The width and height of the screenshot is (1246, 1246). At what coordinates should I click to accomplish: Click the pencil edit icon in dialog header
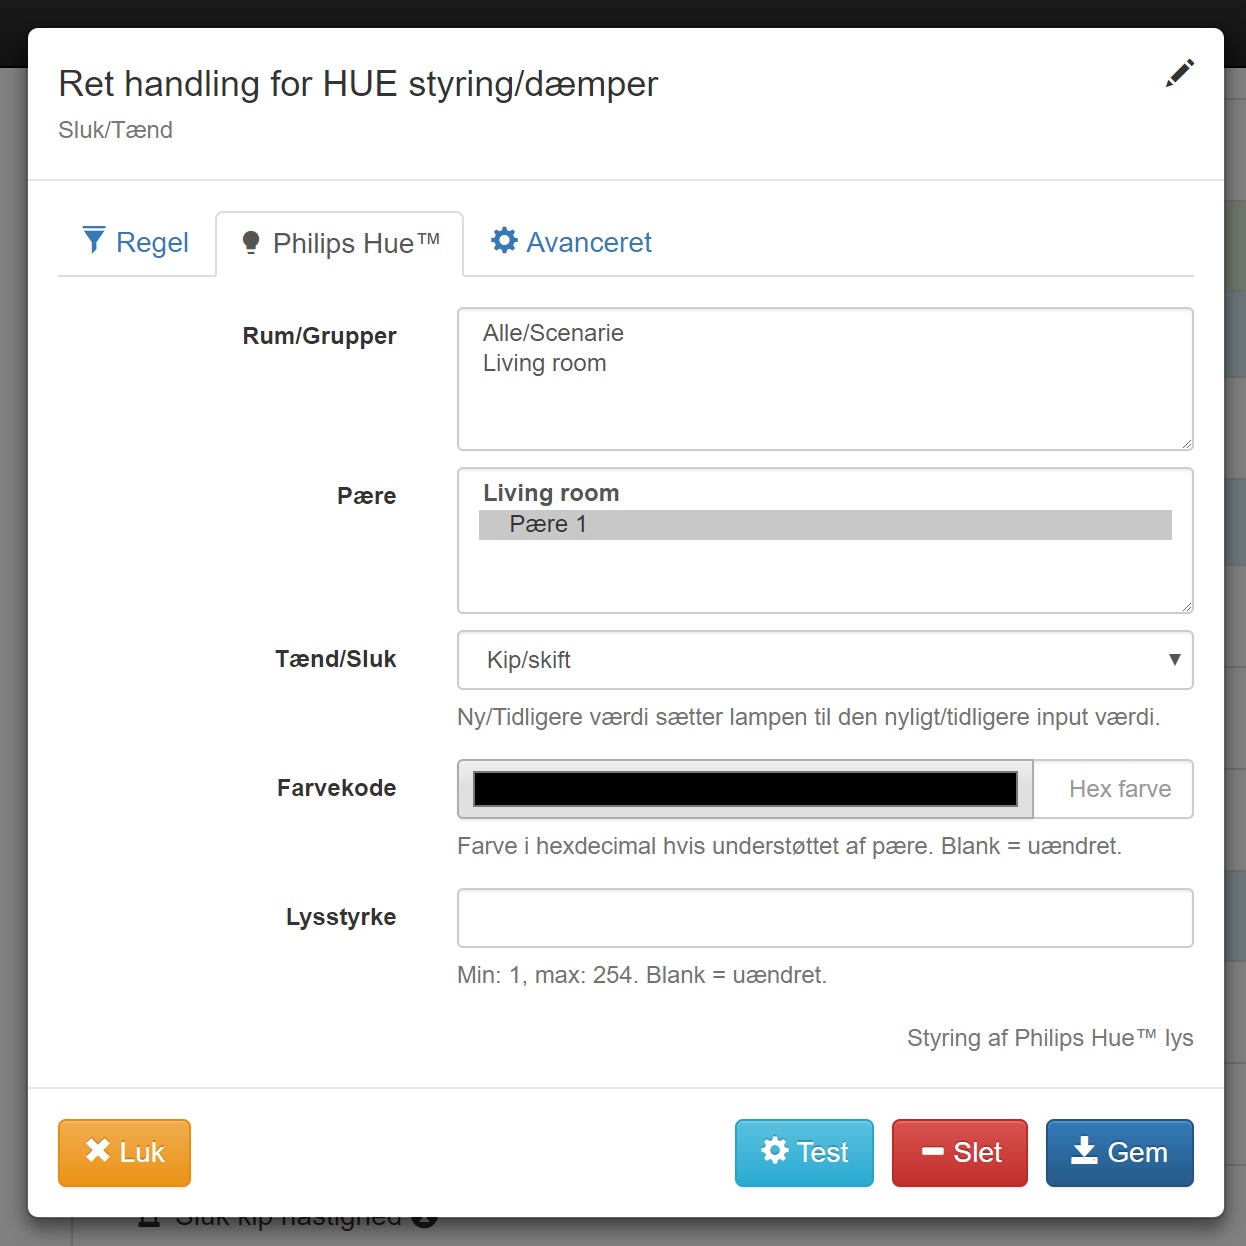[1180, 73]
